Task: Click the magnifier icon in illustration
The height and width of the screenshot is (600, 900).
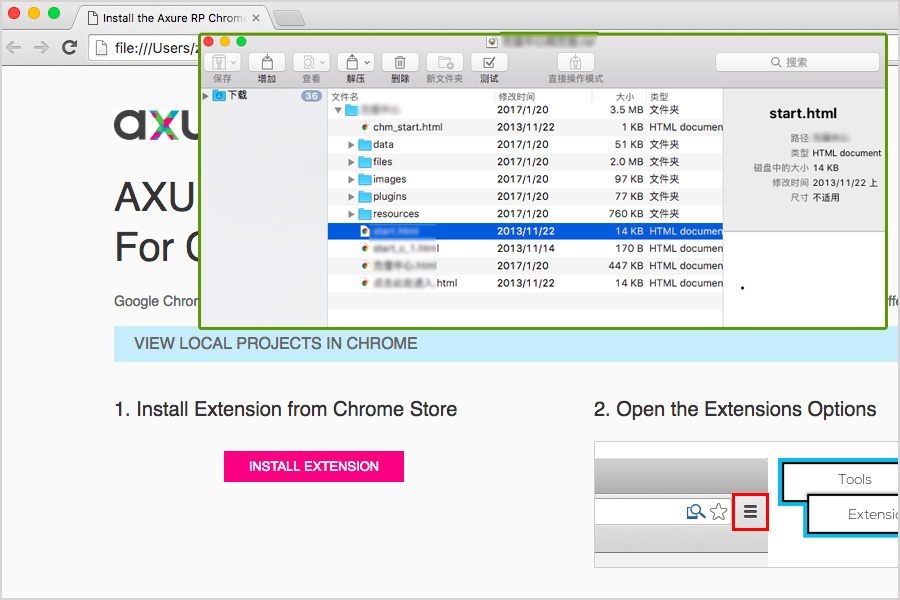Action: click(696, 512)
